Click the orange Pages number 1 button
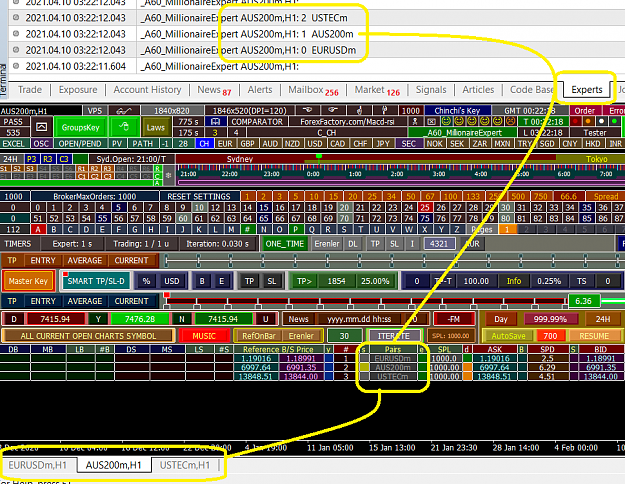Screen dimensions: 625x484 507,229
